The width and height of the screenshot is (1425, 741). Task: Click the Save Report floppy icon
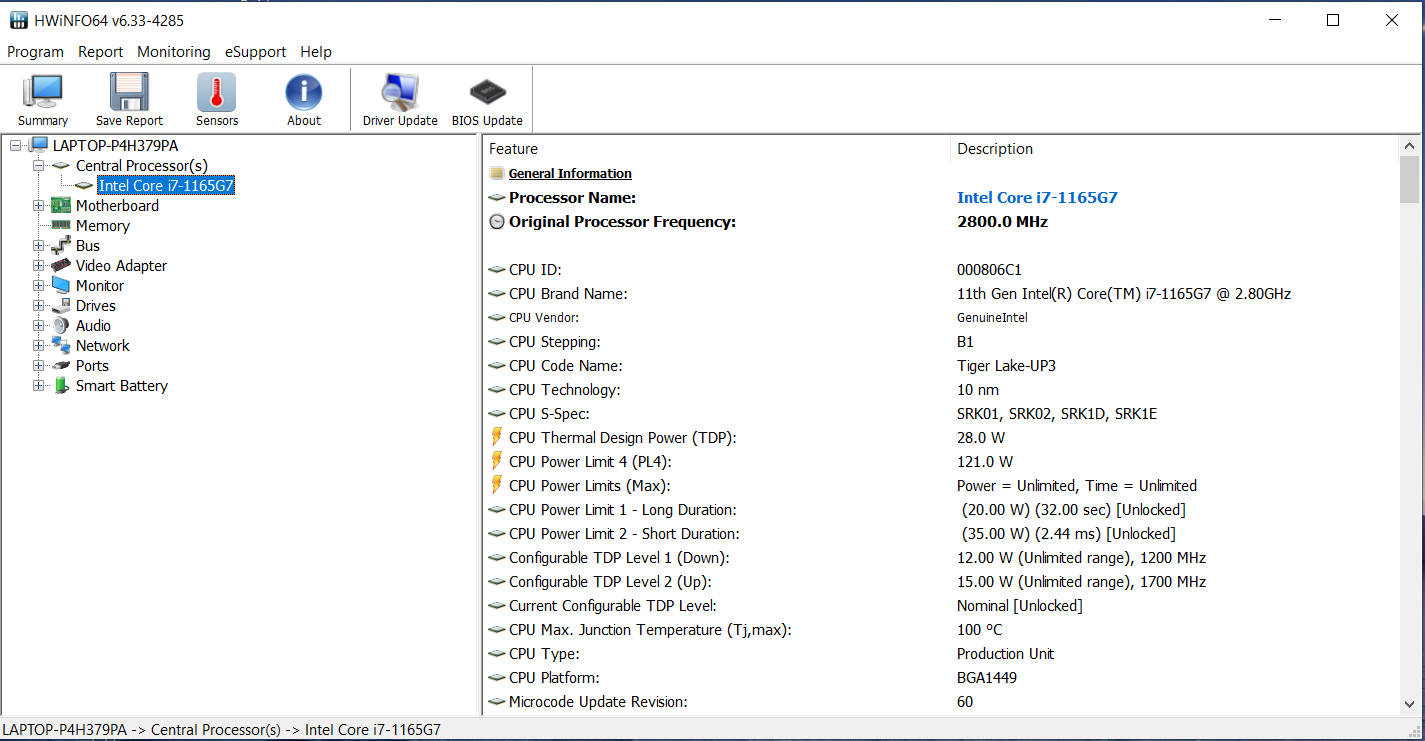(x=129, y=92)
